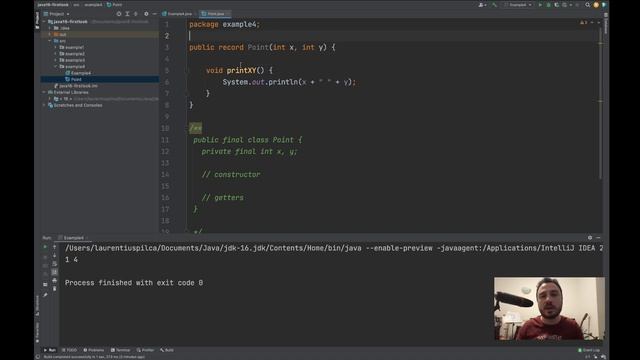The height and width of the screenshot is (360, 640).
Task: Open the Terminal tool window tab
Action: pos(120,350)
